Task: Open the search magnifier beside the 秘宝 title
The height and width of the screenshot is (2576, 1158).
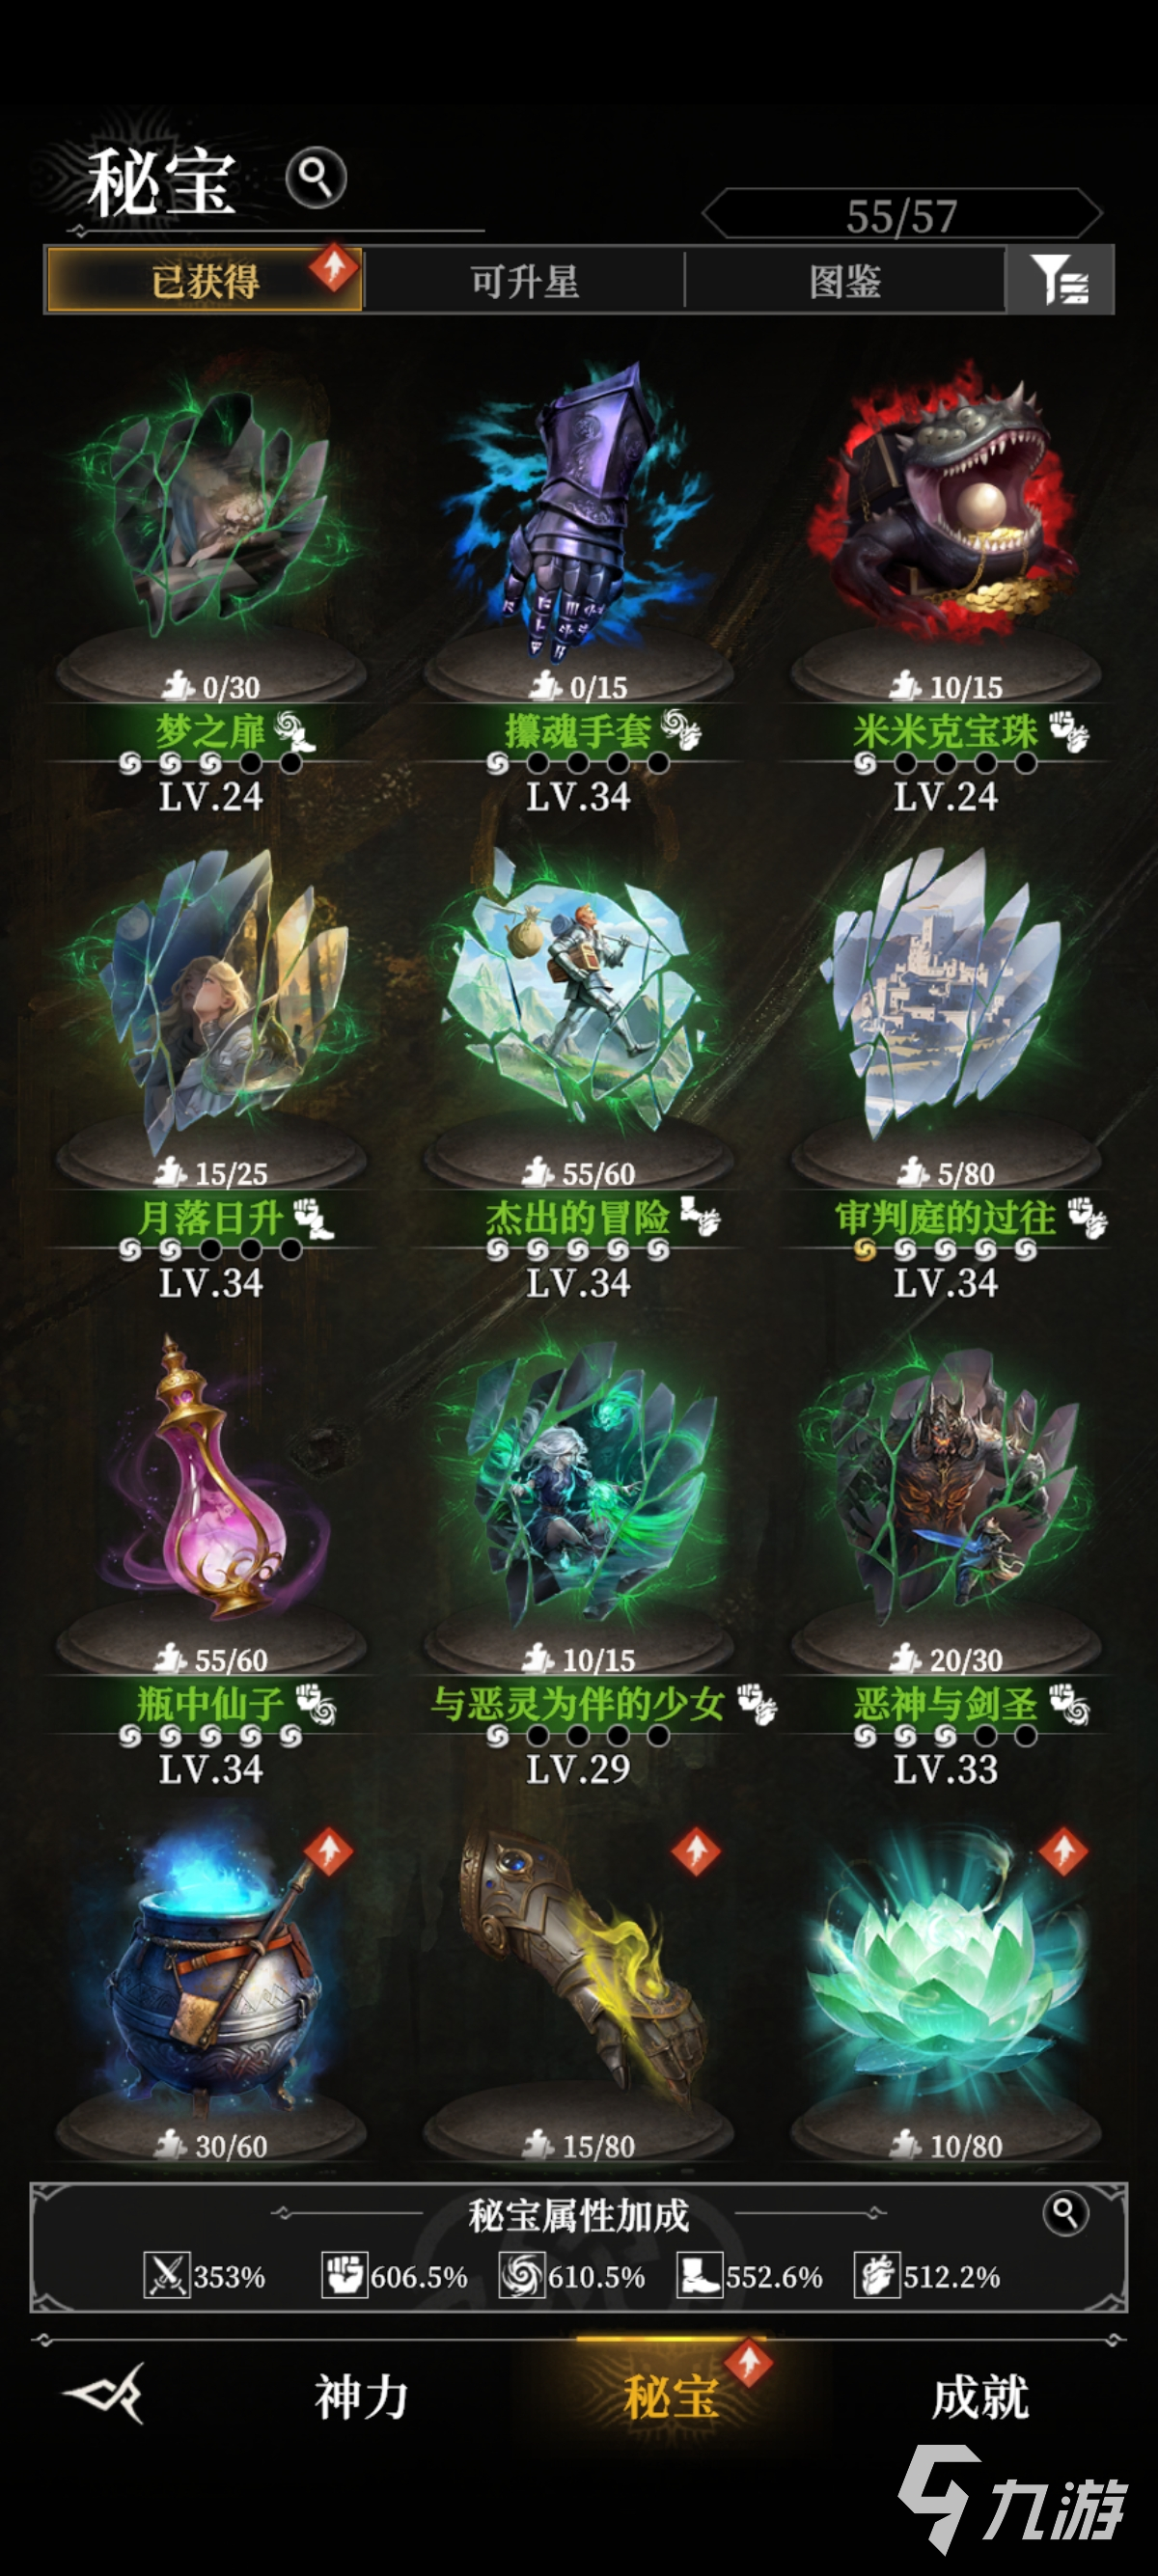Action: (x=316, y=179)
